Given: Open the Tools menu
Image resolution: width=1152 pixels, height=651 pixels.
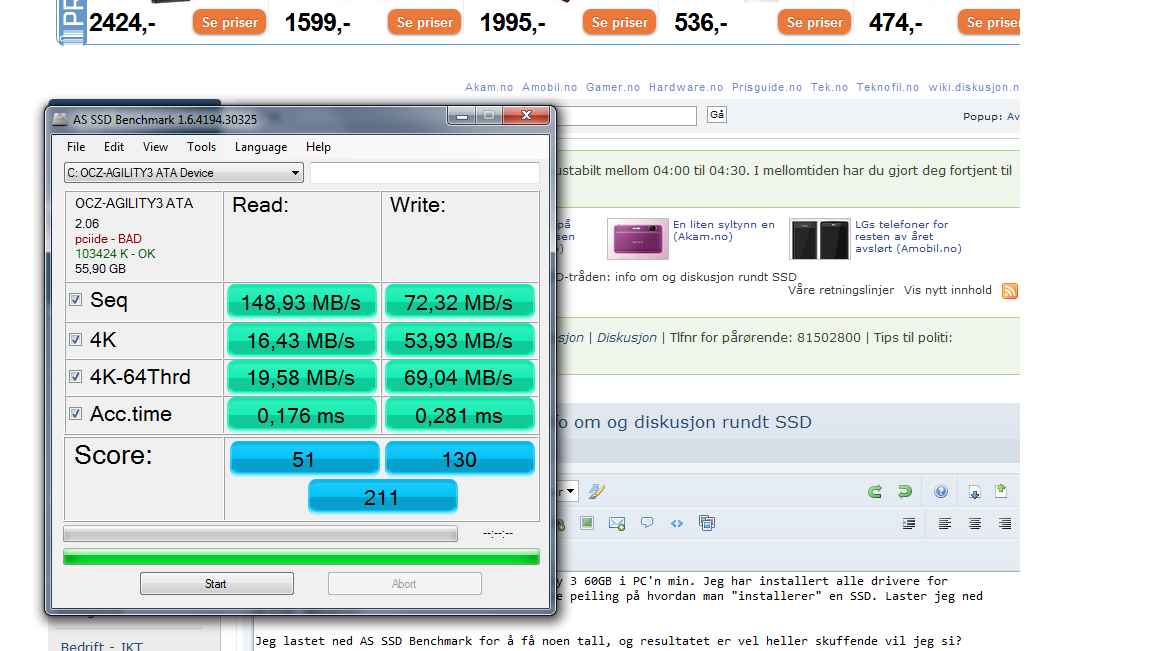Looking at the screenshot, I should tap(201, 147).
